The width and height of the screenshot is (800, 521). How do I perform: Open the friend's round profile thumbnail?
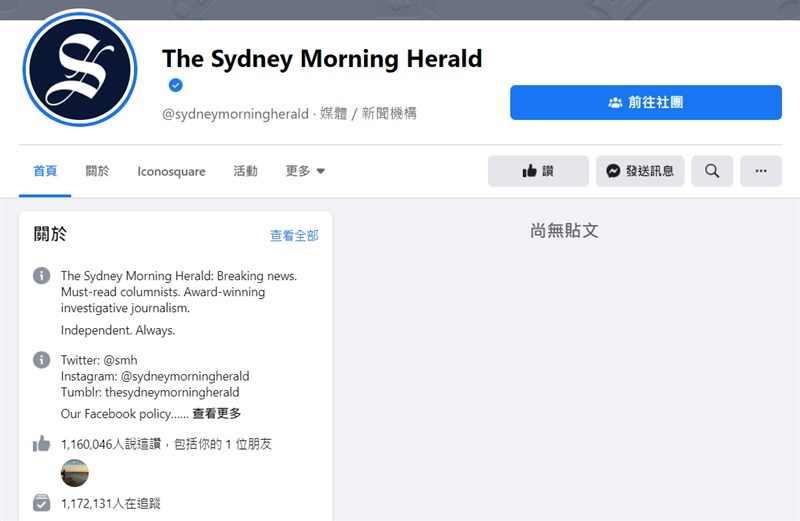click(74, 473)
